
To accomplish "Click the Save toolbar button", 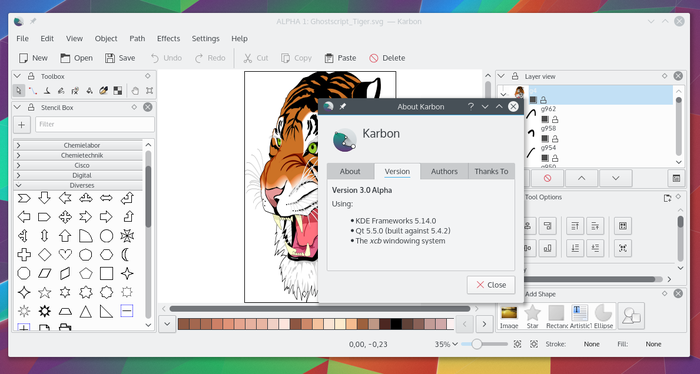I will (120, 58).
